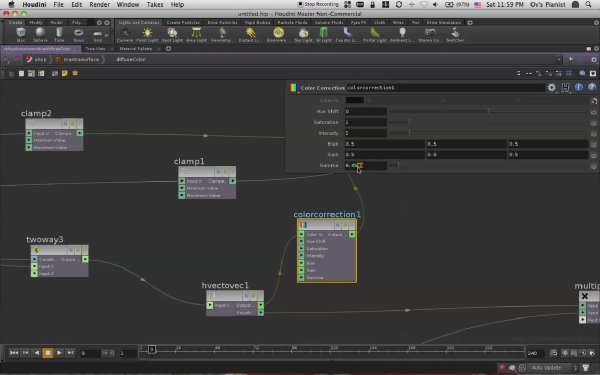Add a Point Light from shelf
This screenshot has width=600, height=375.
point(147,34)
